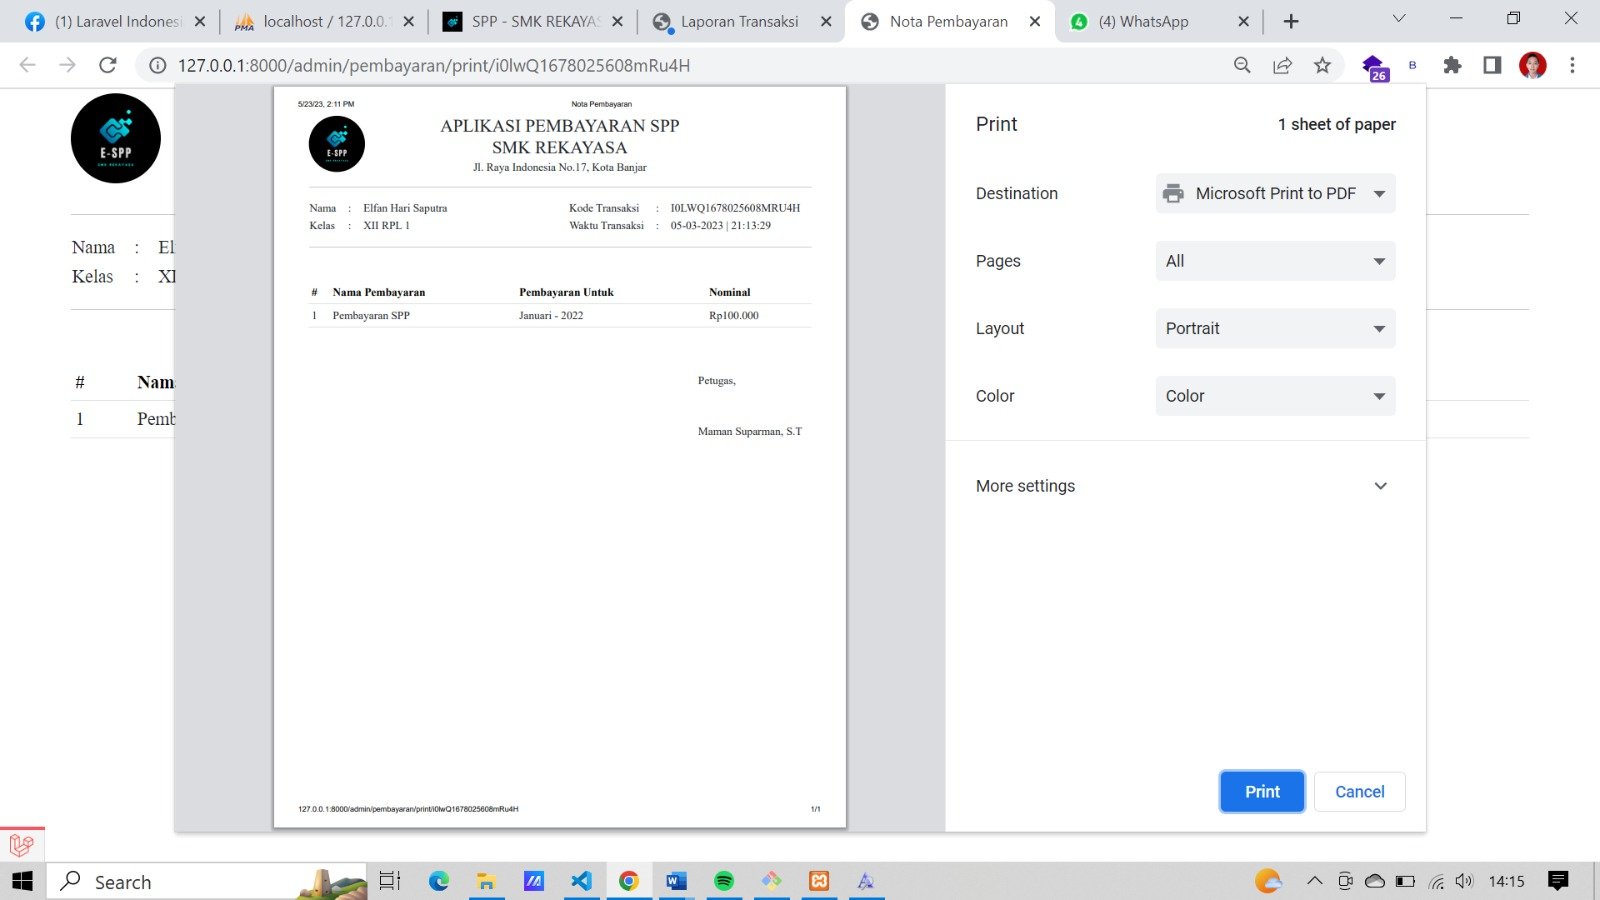Screen dimensions: 1600x900
Task: Launch Visual Studio Code from taskbar
Action: tap(581, 881)
